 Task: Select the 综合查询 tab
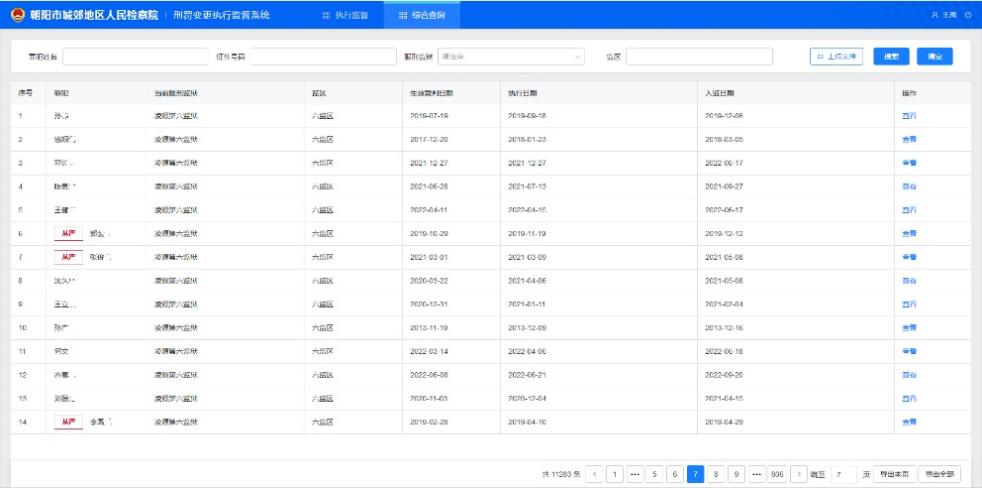pyautogui.click(x=415, y=16)
